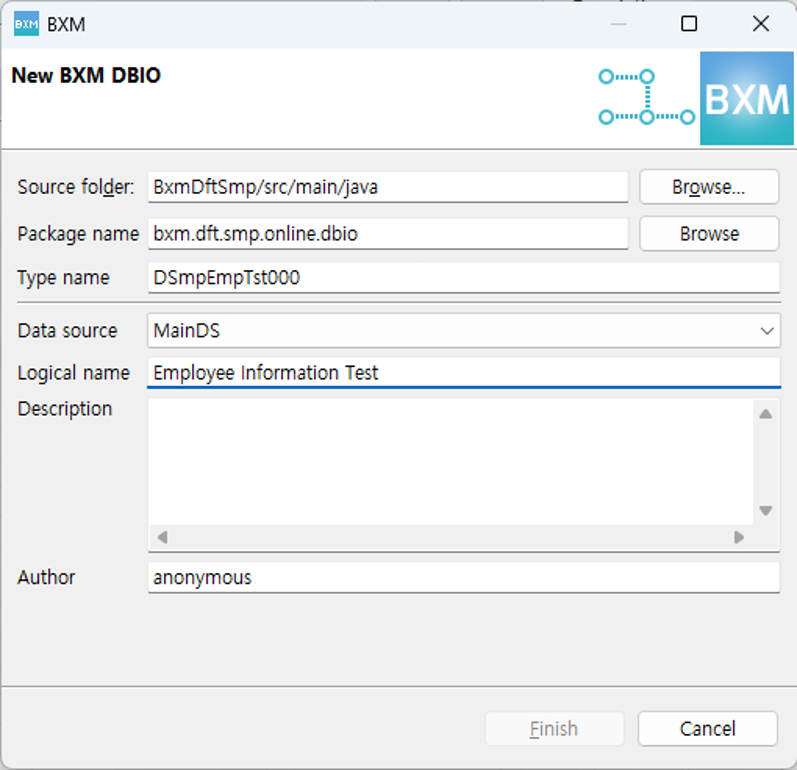Image resolution: width=797 pixels, height=770 pixels.
Task: Click inside the Description text area
Action: coord(451,461)
